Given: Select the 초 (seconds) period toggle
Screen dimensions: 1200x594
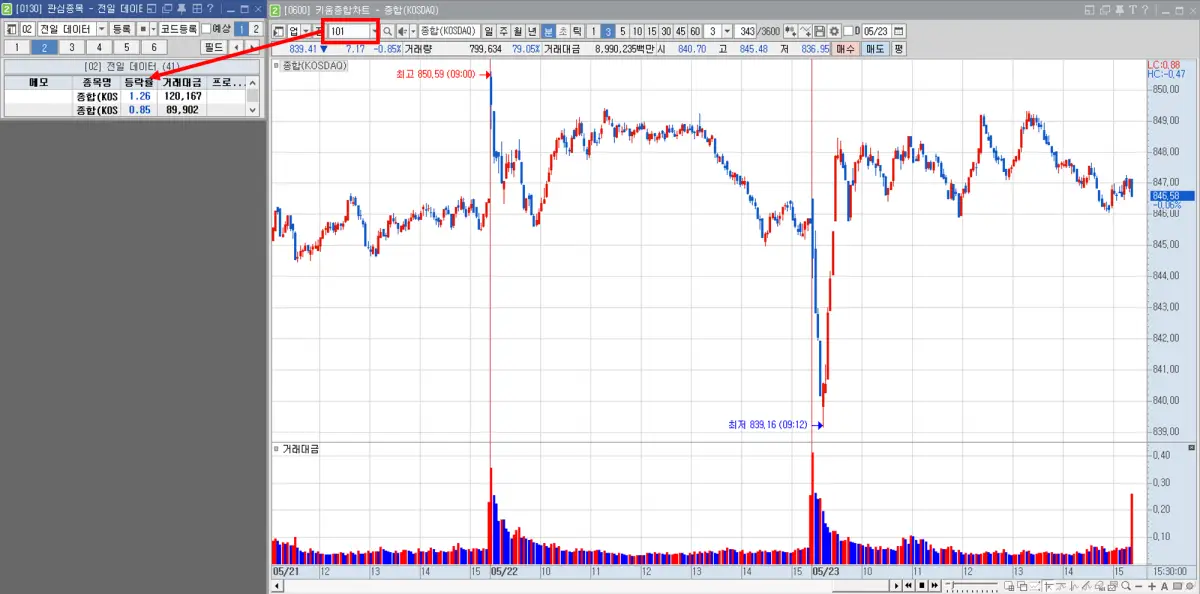Looking at the screenshot, I should [563, 31].
